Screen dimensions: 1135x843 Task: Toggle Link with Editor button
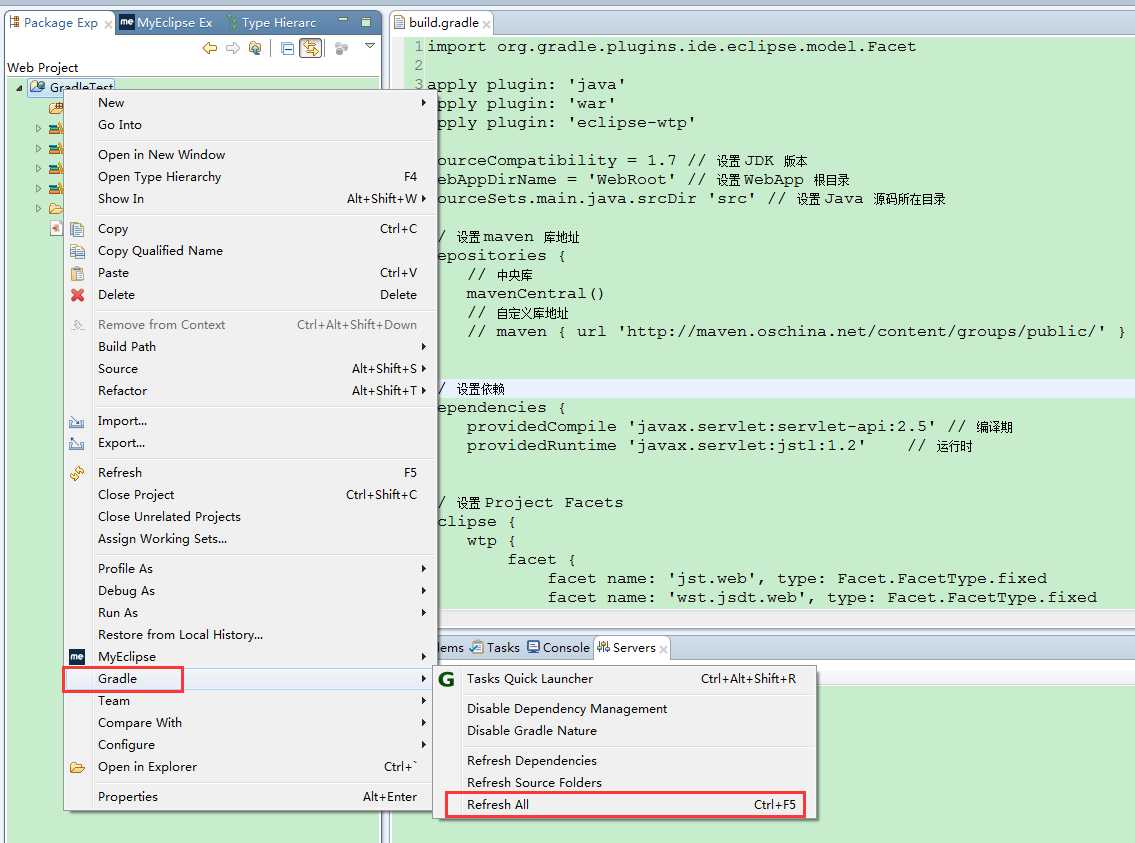(x=311, y=48)
